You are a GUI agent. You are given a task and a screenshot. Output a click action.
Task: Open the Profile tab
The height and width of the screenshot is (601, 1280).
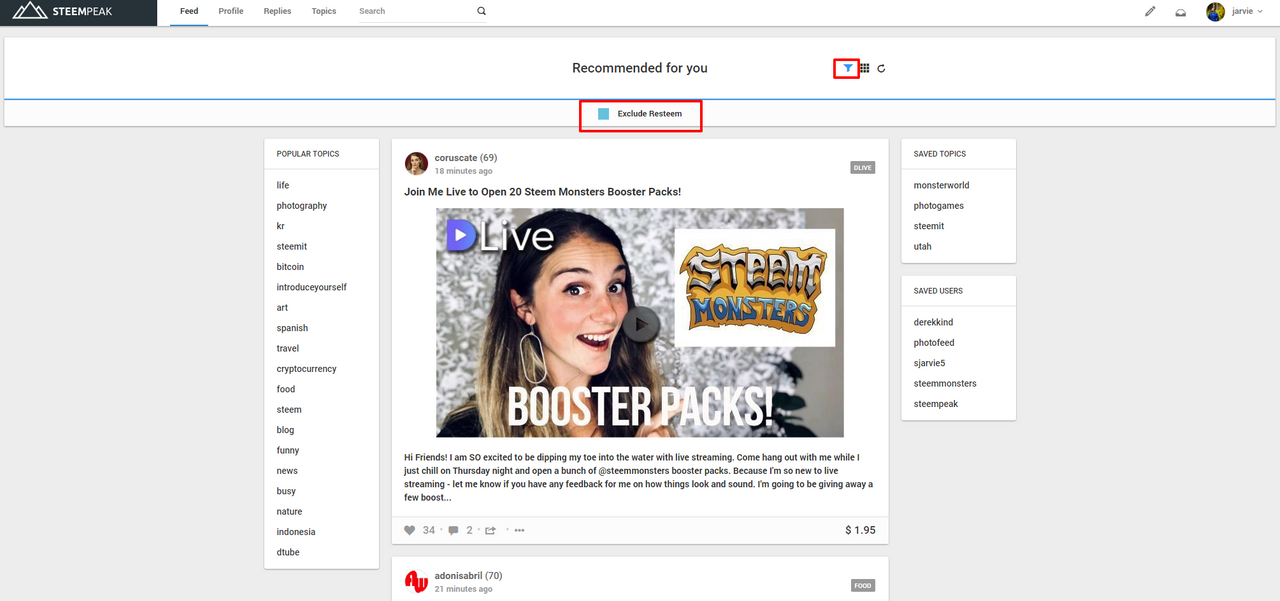pos(231,12)
